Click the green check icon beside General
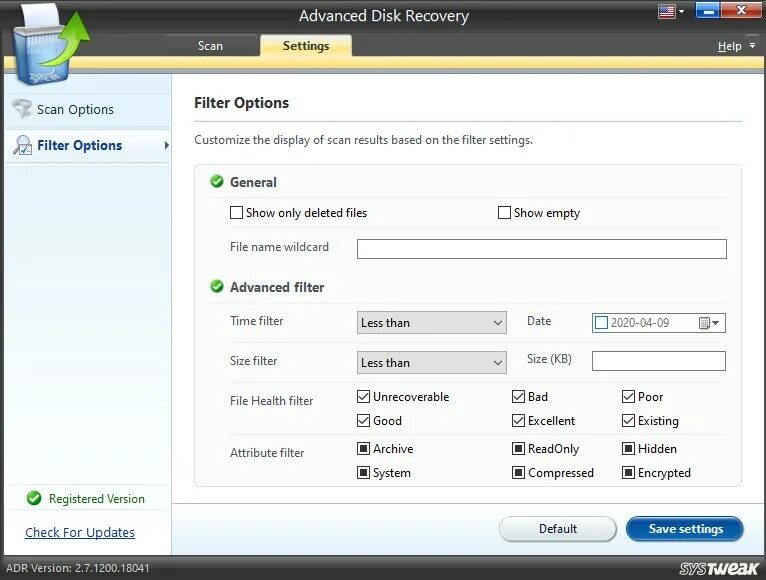 coord(217,182)
